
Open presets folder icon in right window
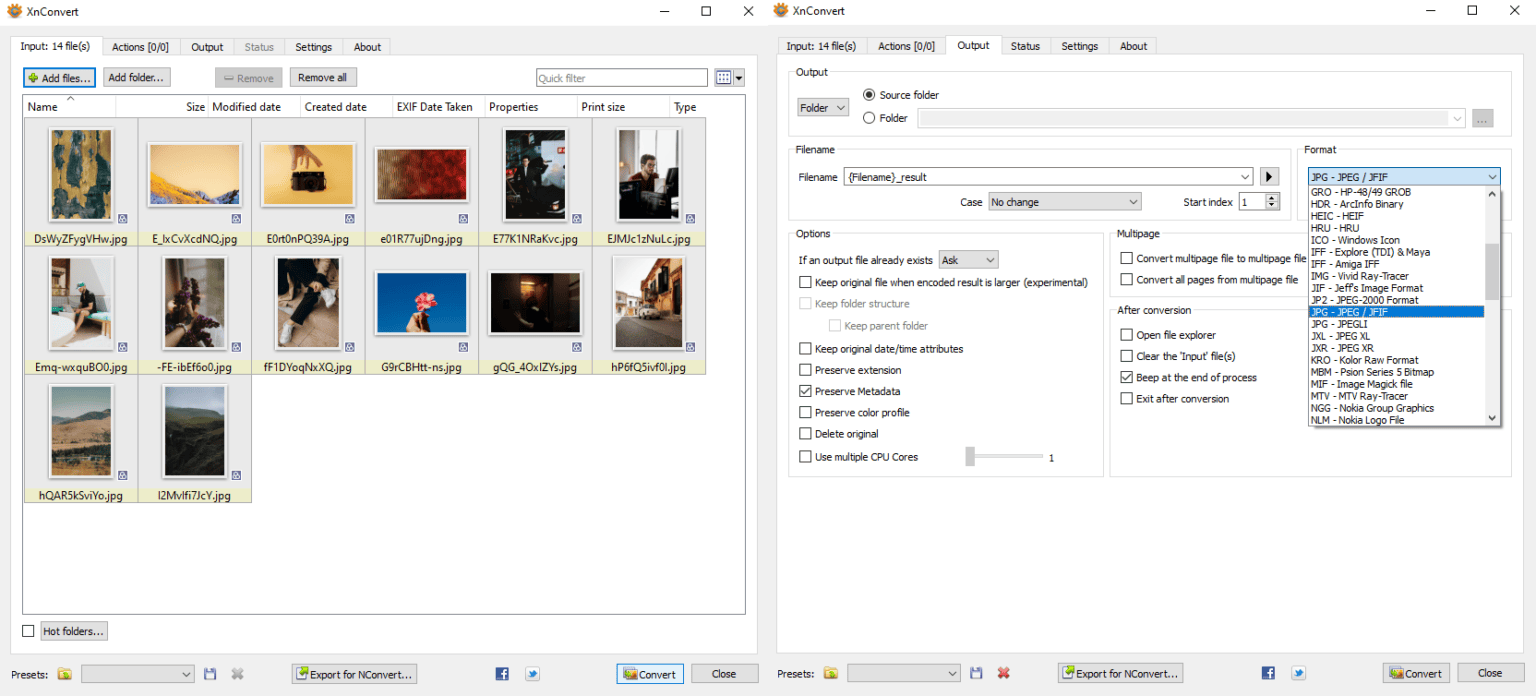(830, 673)
